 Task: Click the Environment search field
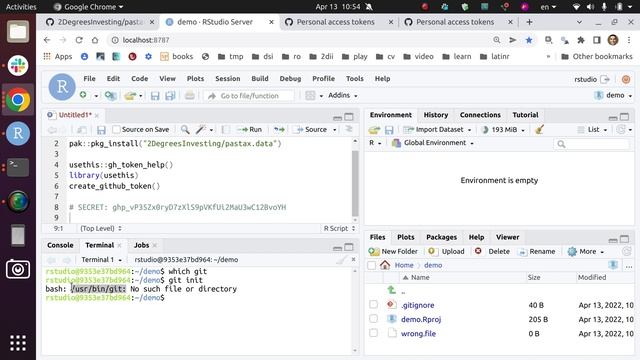point(592,144)
